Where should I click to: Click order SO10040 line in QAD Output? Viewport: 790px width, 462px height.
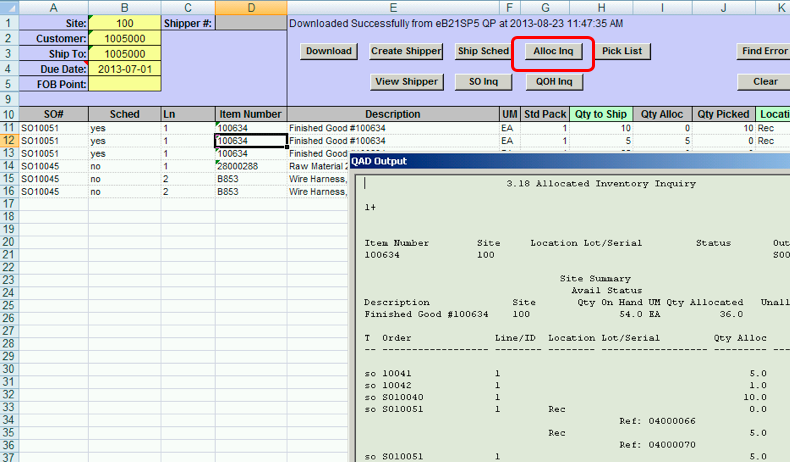point(565,397)
